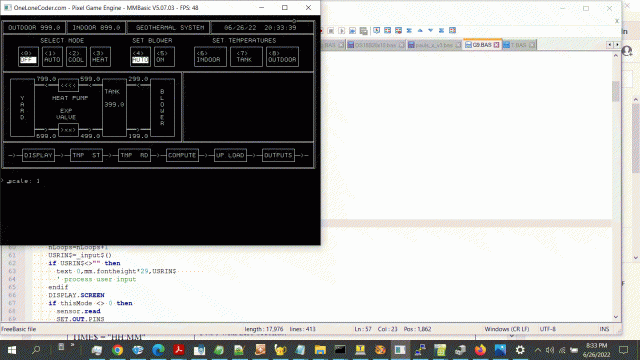Click the date and time clock
640x360 pixels.
pos(596,350)
